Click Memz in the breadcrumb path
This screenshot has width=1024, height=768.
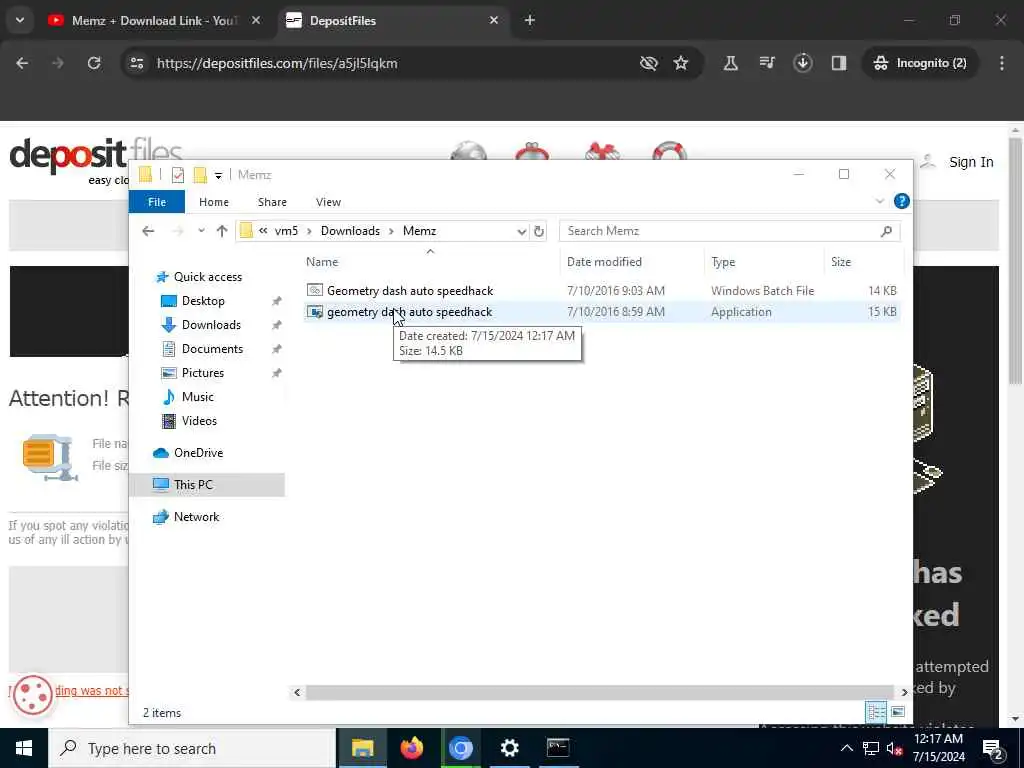coord(419,231)
